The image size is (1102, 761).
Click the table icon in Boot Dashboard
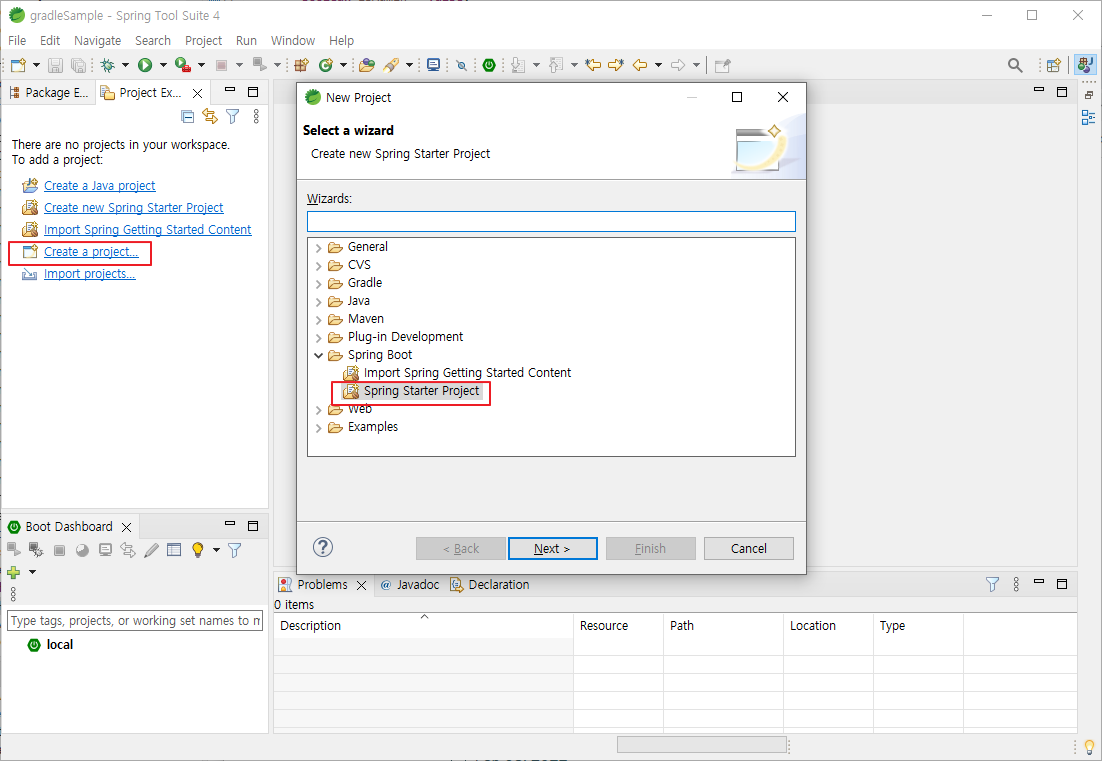(174, 550)
